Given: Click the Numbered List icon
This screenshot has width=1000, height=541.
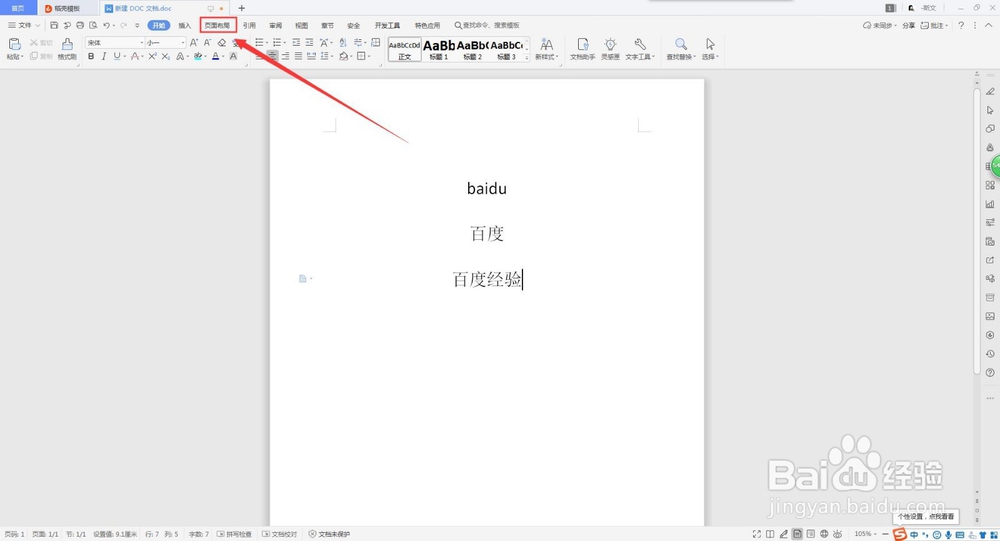Looking at the screenshot, I should (276, 43).
